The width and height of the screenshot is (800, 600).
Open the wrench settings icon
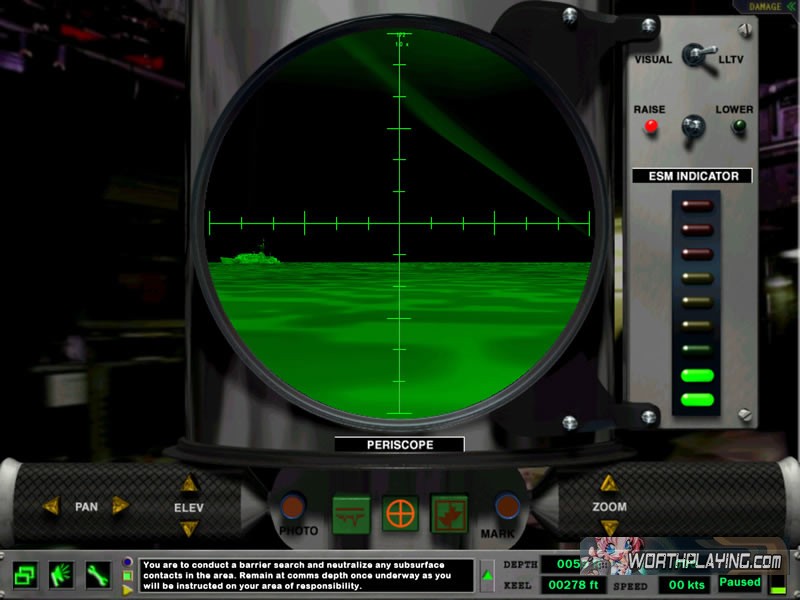click(98, 575)
